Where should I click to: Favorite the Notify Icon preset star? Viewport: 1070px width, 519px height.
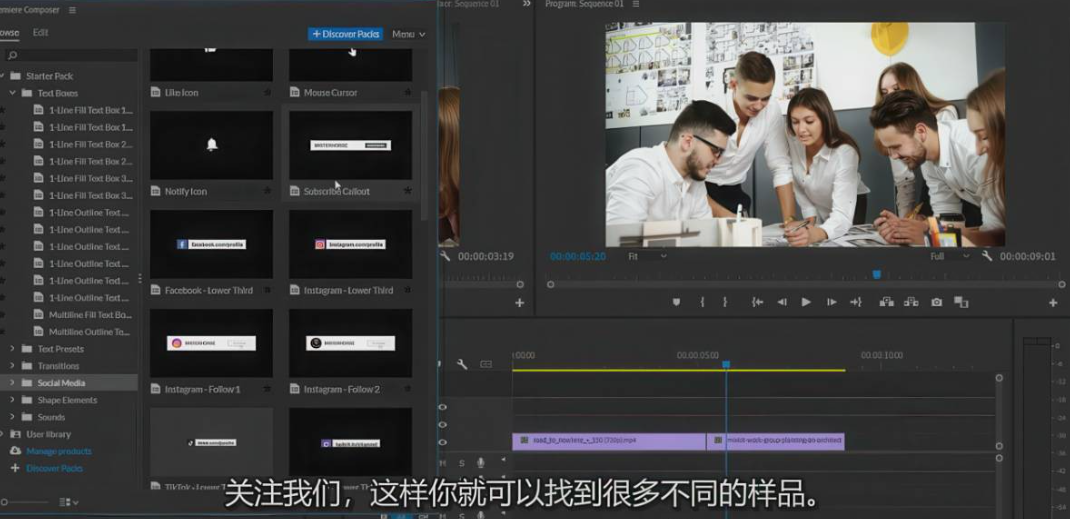pyautogui.click(x=267, y=191)
